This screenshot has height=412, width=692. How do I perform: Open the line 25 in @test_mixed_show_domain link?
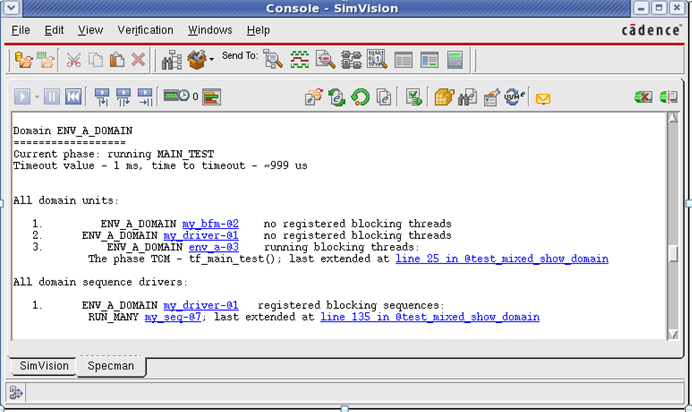pos(502,259)
